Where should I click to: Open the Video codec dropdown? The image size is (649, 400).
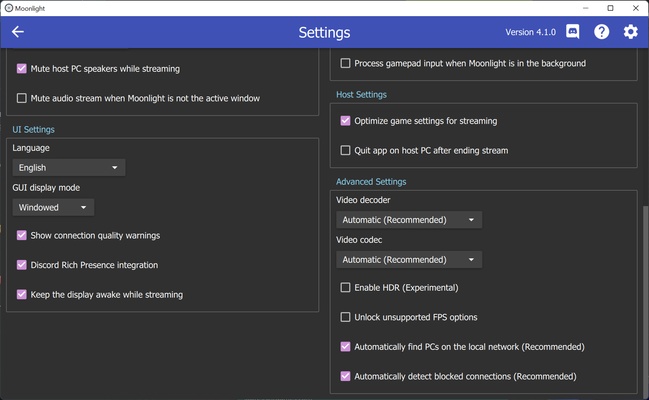point(408,260)
